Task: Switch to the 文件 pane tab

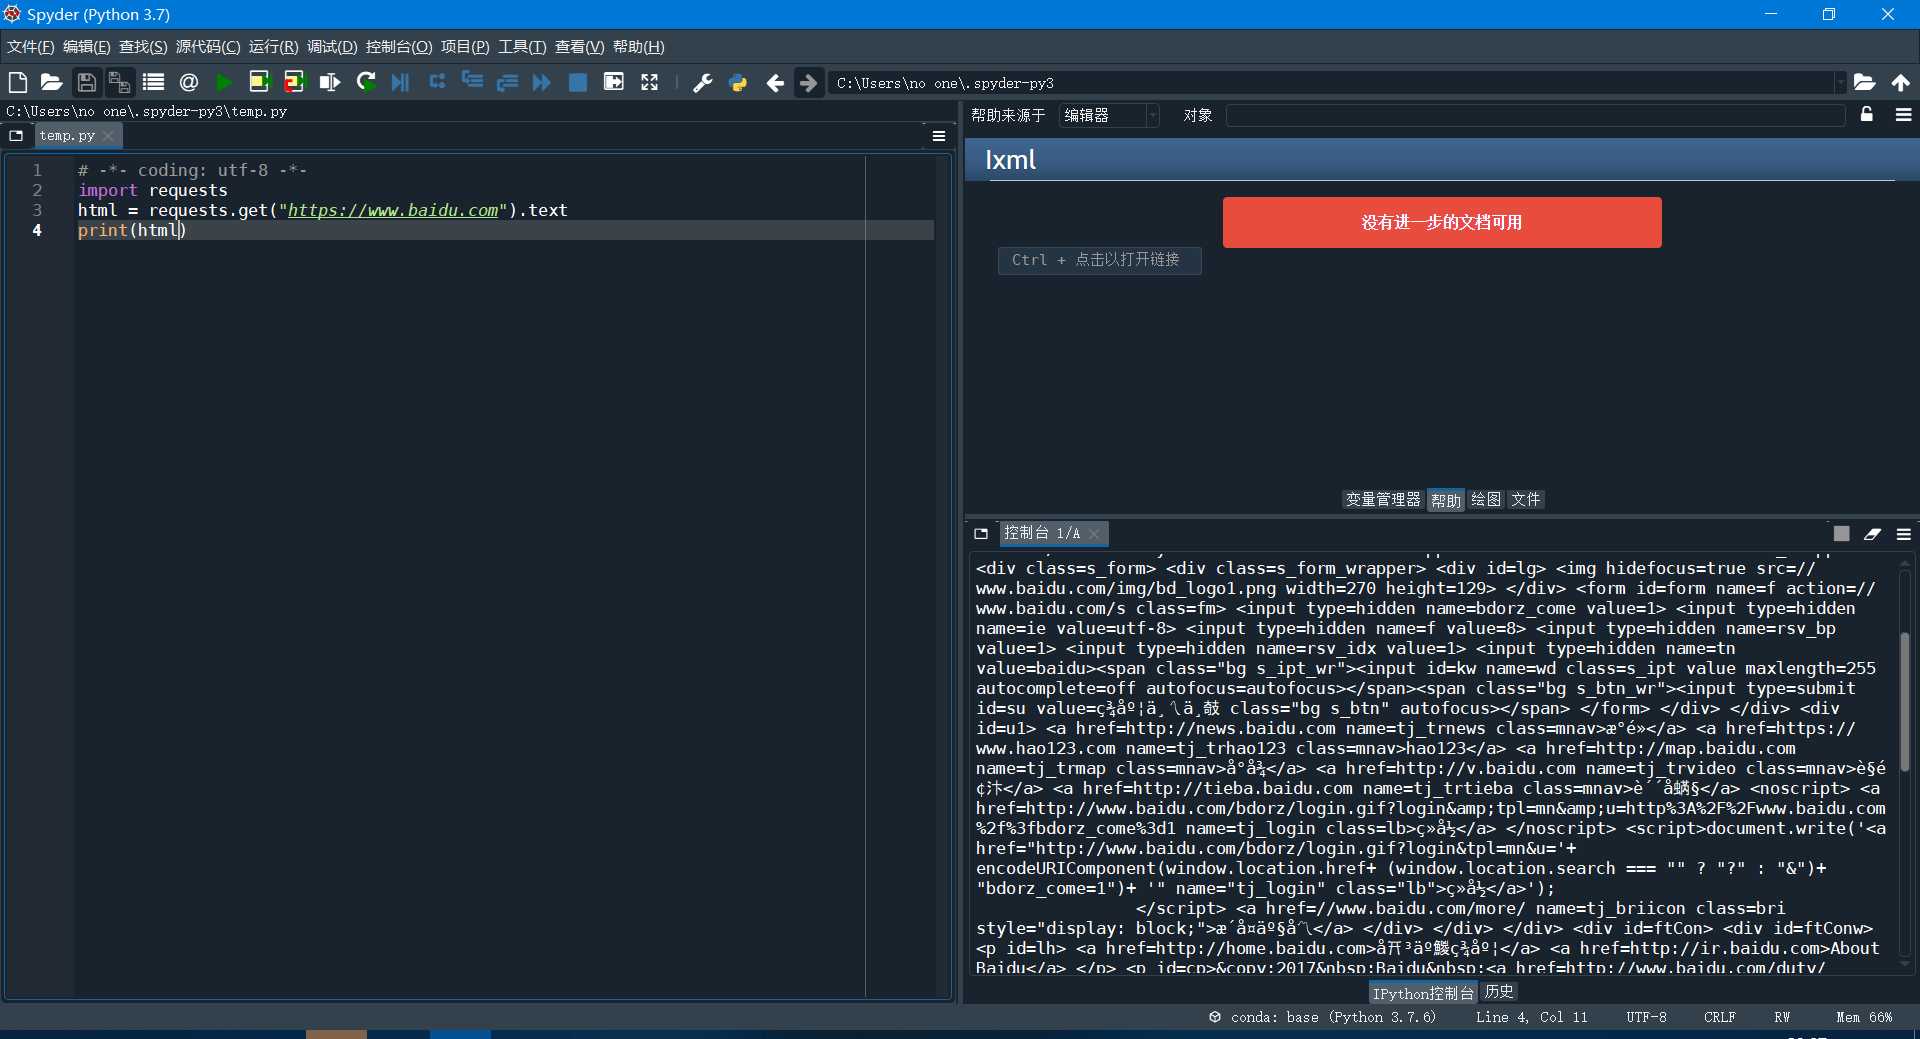Action: (x=1525, y=500)
